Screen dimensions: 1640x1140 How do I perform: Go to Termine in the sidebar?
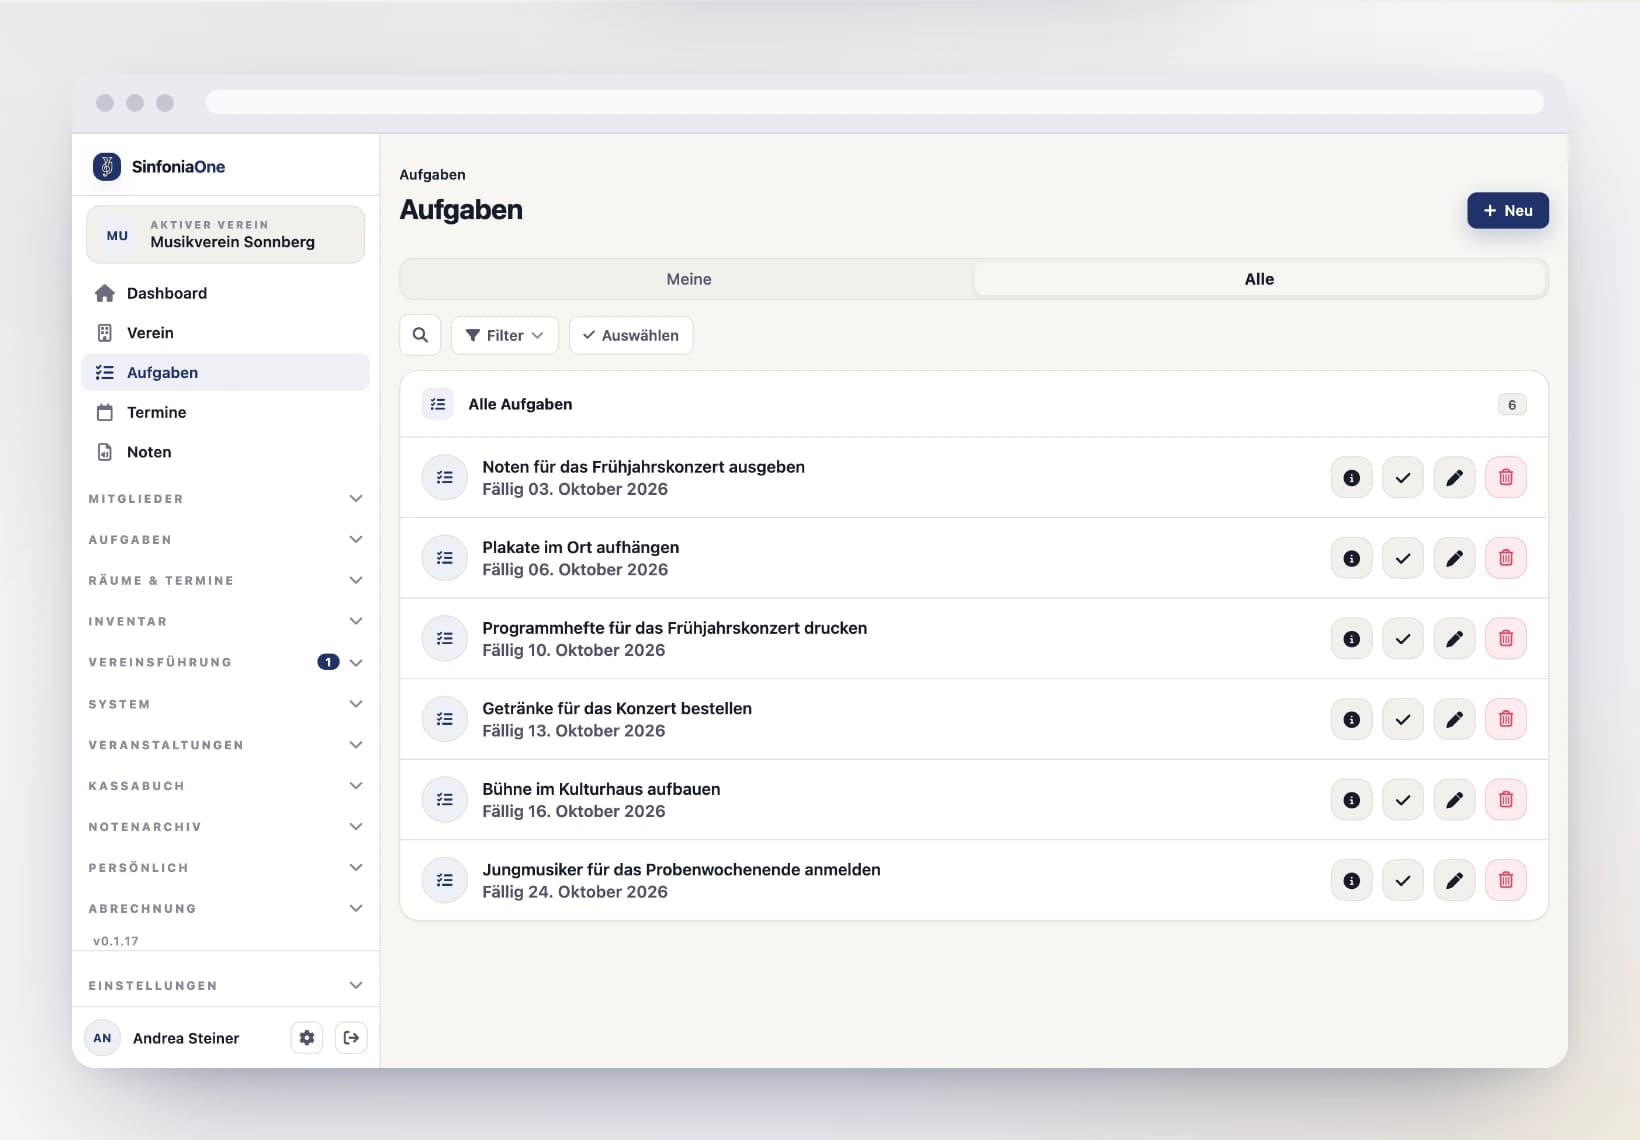pos(226,412)
